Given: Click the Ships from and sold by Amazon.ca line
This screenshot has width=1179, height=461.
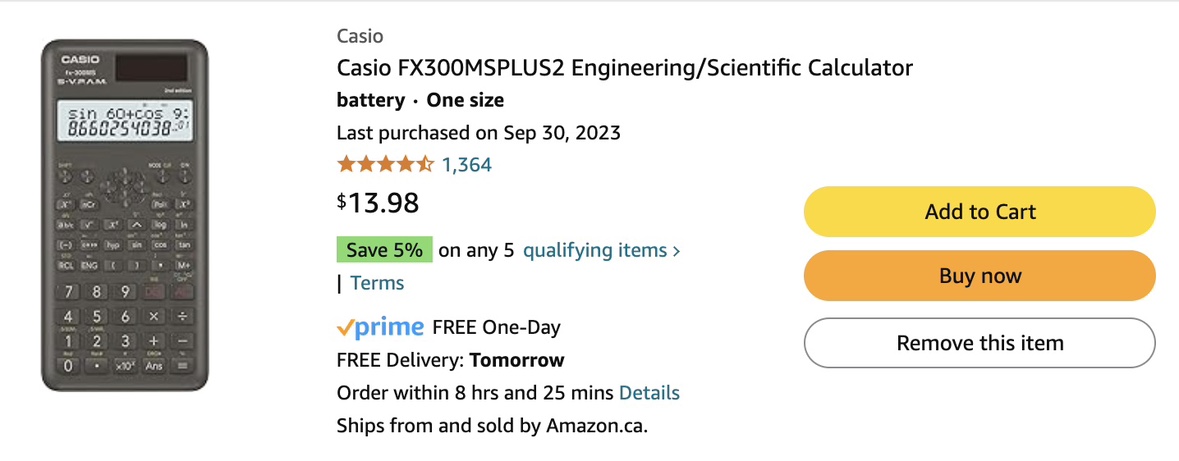Looking at the screenshot, I should [x=492, y=426].
